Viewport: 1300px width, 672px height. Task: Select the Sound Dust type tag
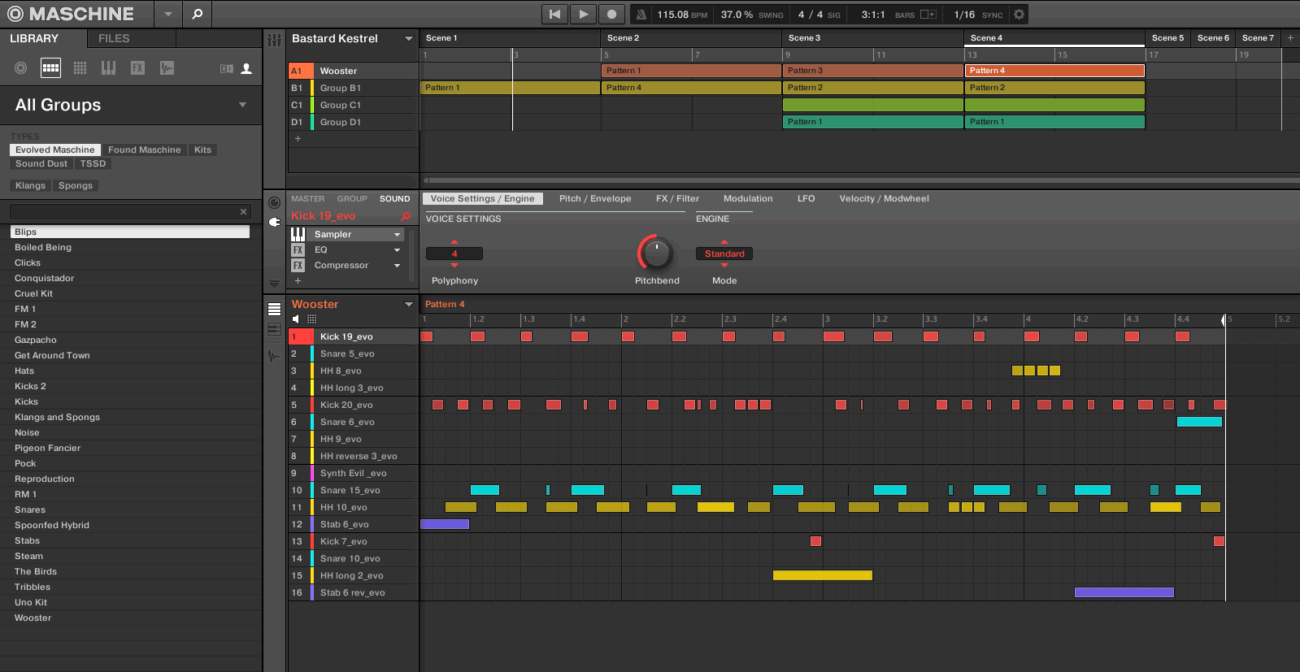(x=41, y=164)
